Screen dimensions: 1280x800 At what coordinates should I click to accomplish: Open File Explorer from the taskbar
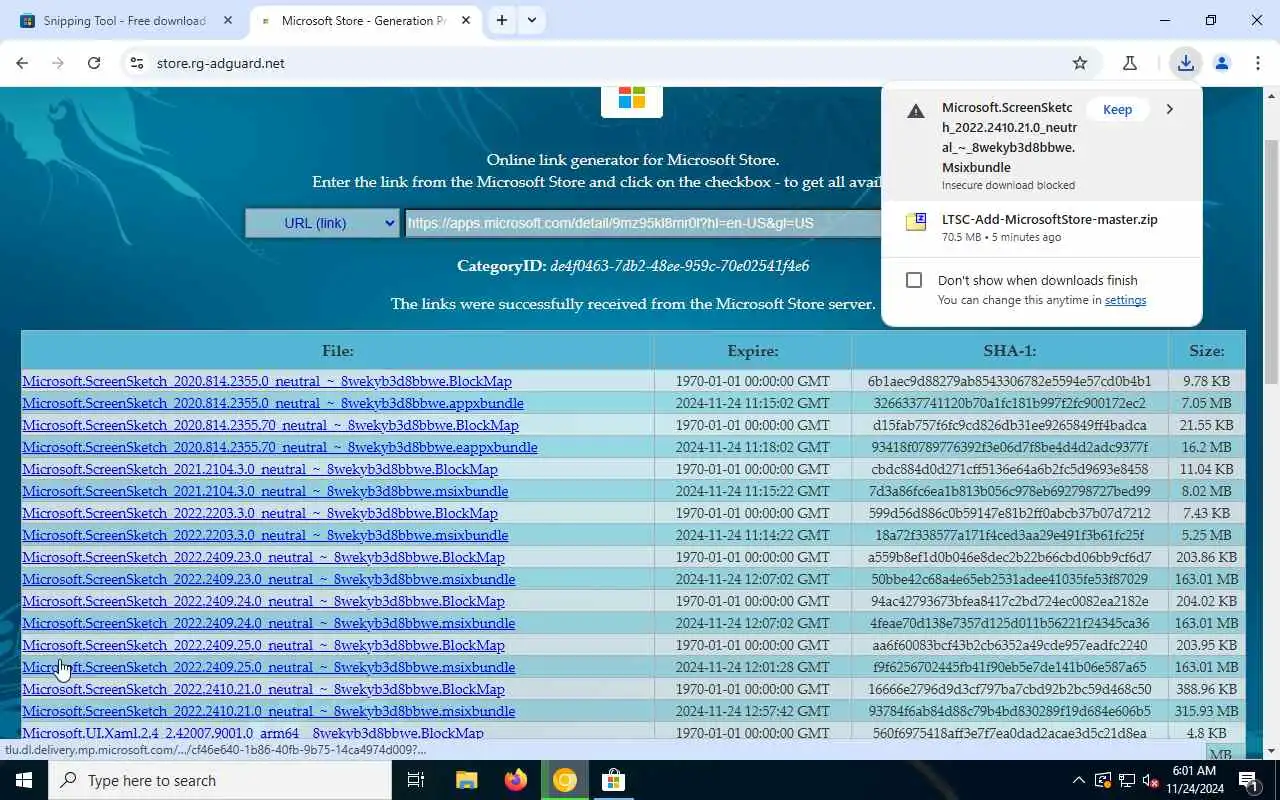pyautogui.click(x=466, y=780)
